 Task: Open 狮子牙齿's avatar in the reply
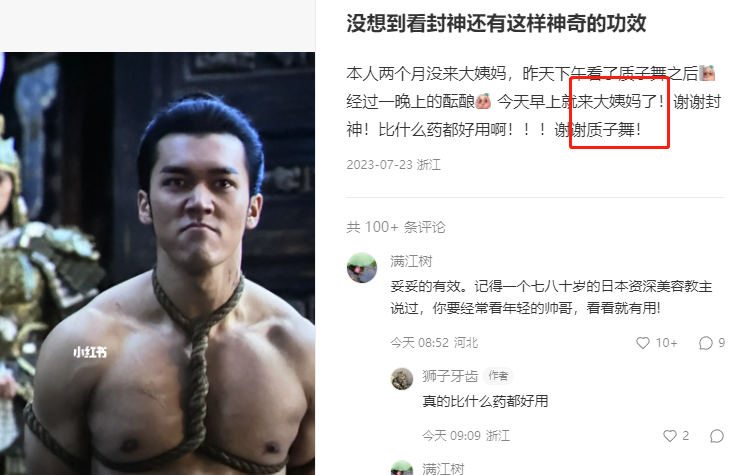tap(402, 379)
